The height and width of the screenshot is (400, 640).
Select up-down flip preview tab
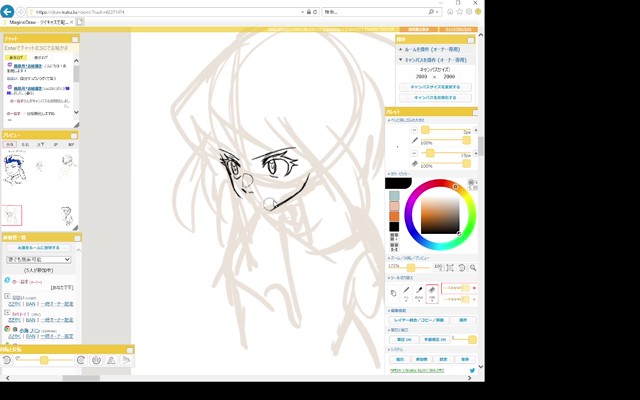tap(40, 144)
